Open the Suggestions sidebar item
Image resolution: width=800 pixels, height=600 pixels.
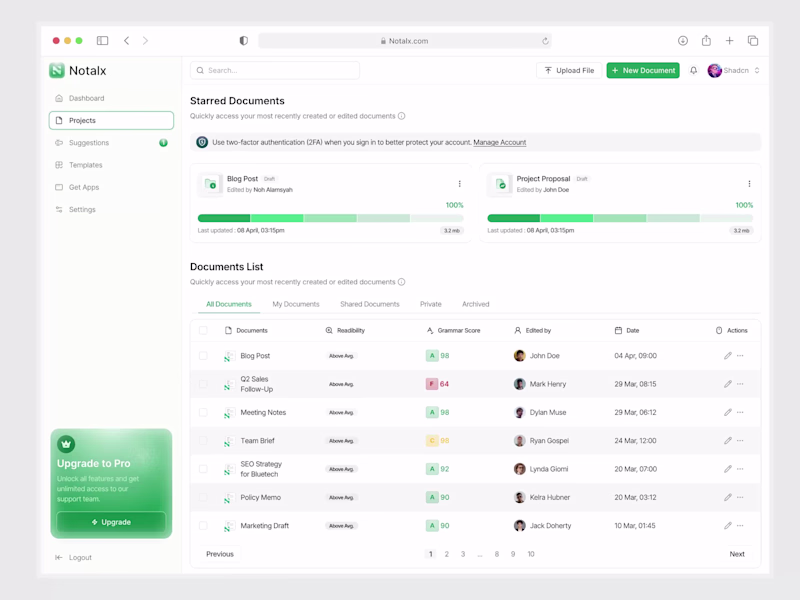(x=111, y=143)
